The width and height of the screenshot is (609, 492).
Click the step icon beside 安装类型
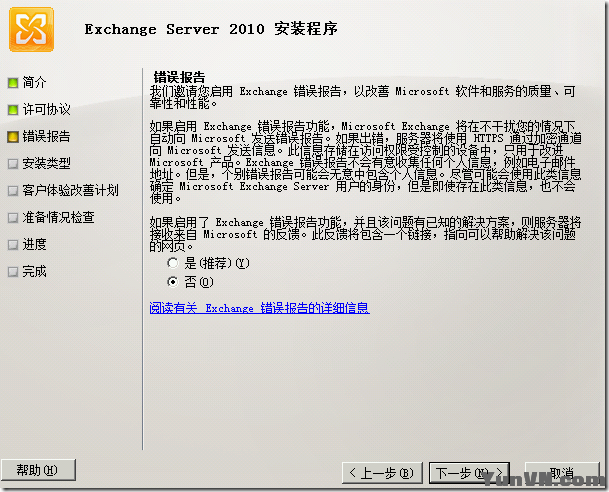click(x=13, y=164)
